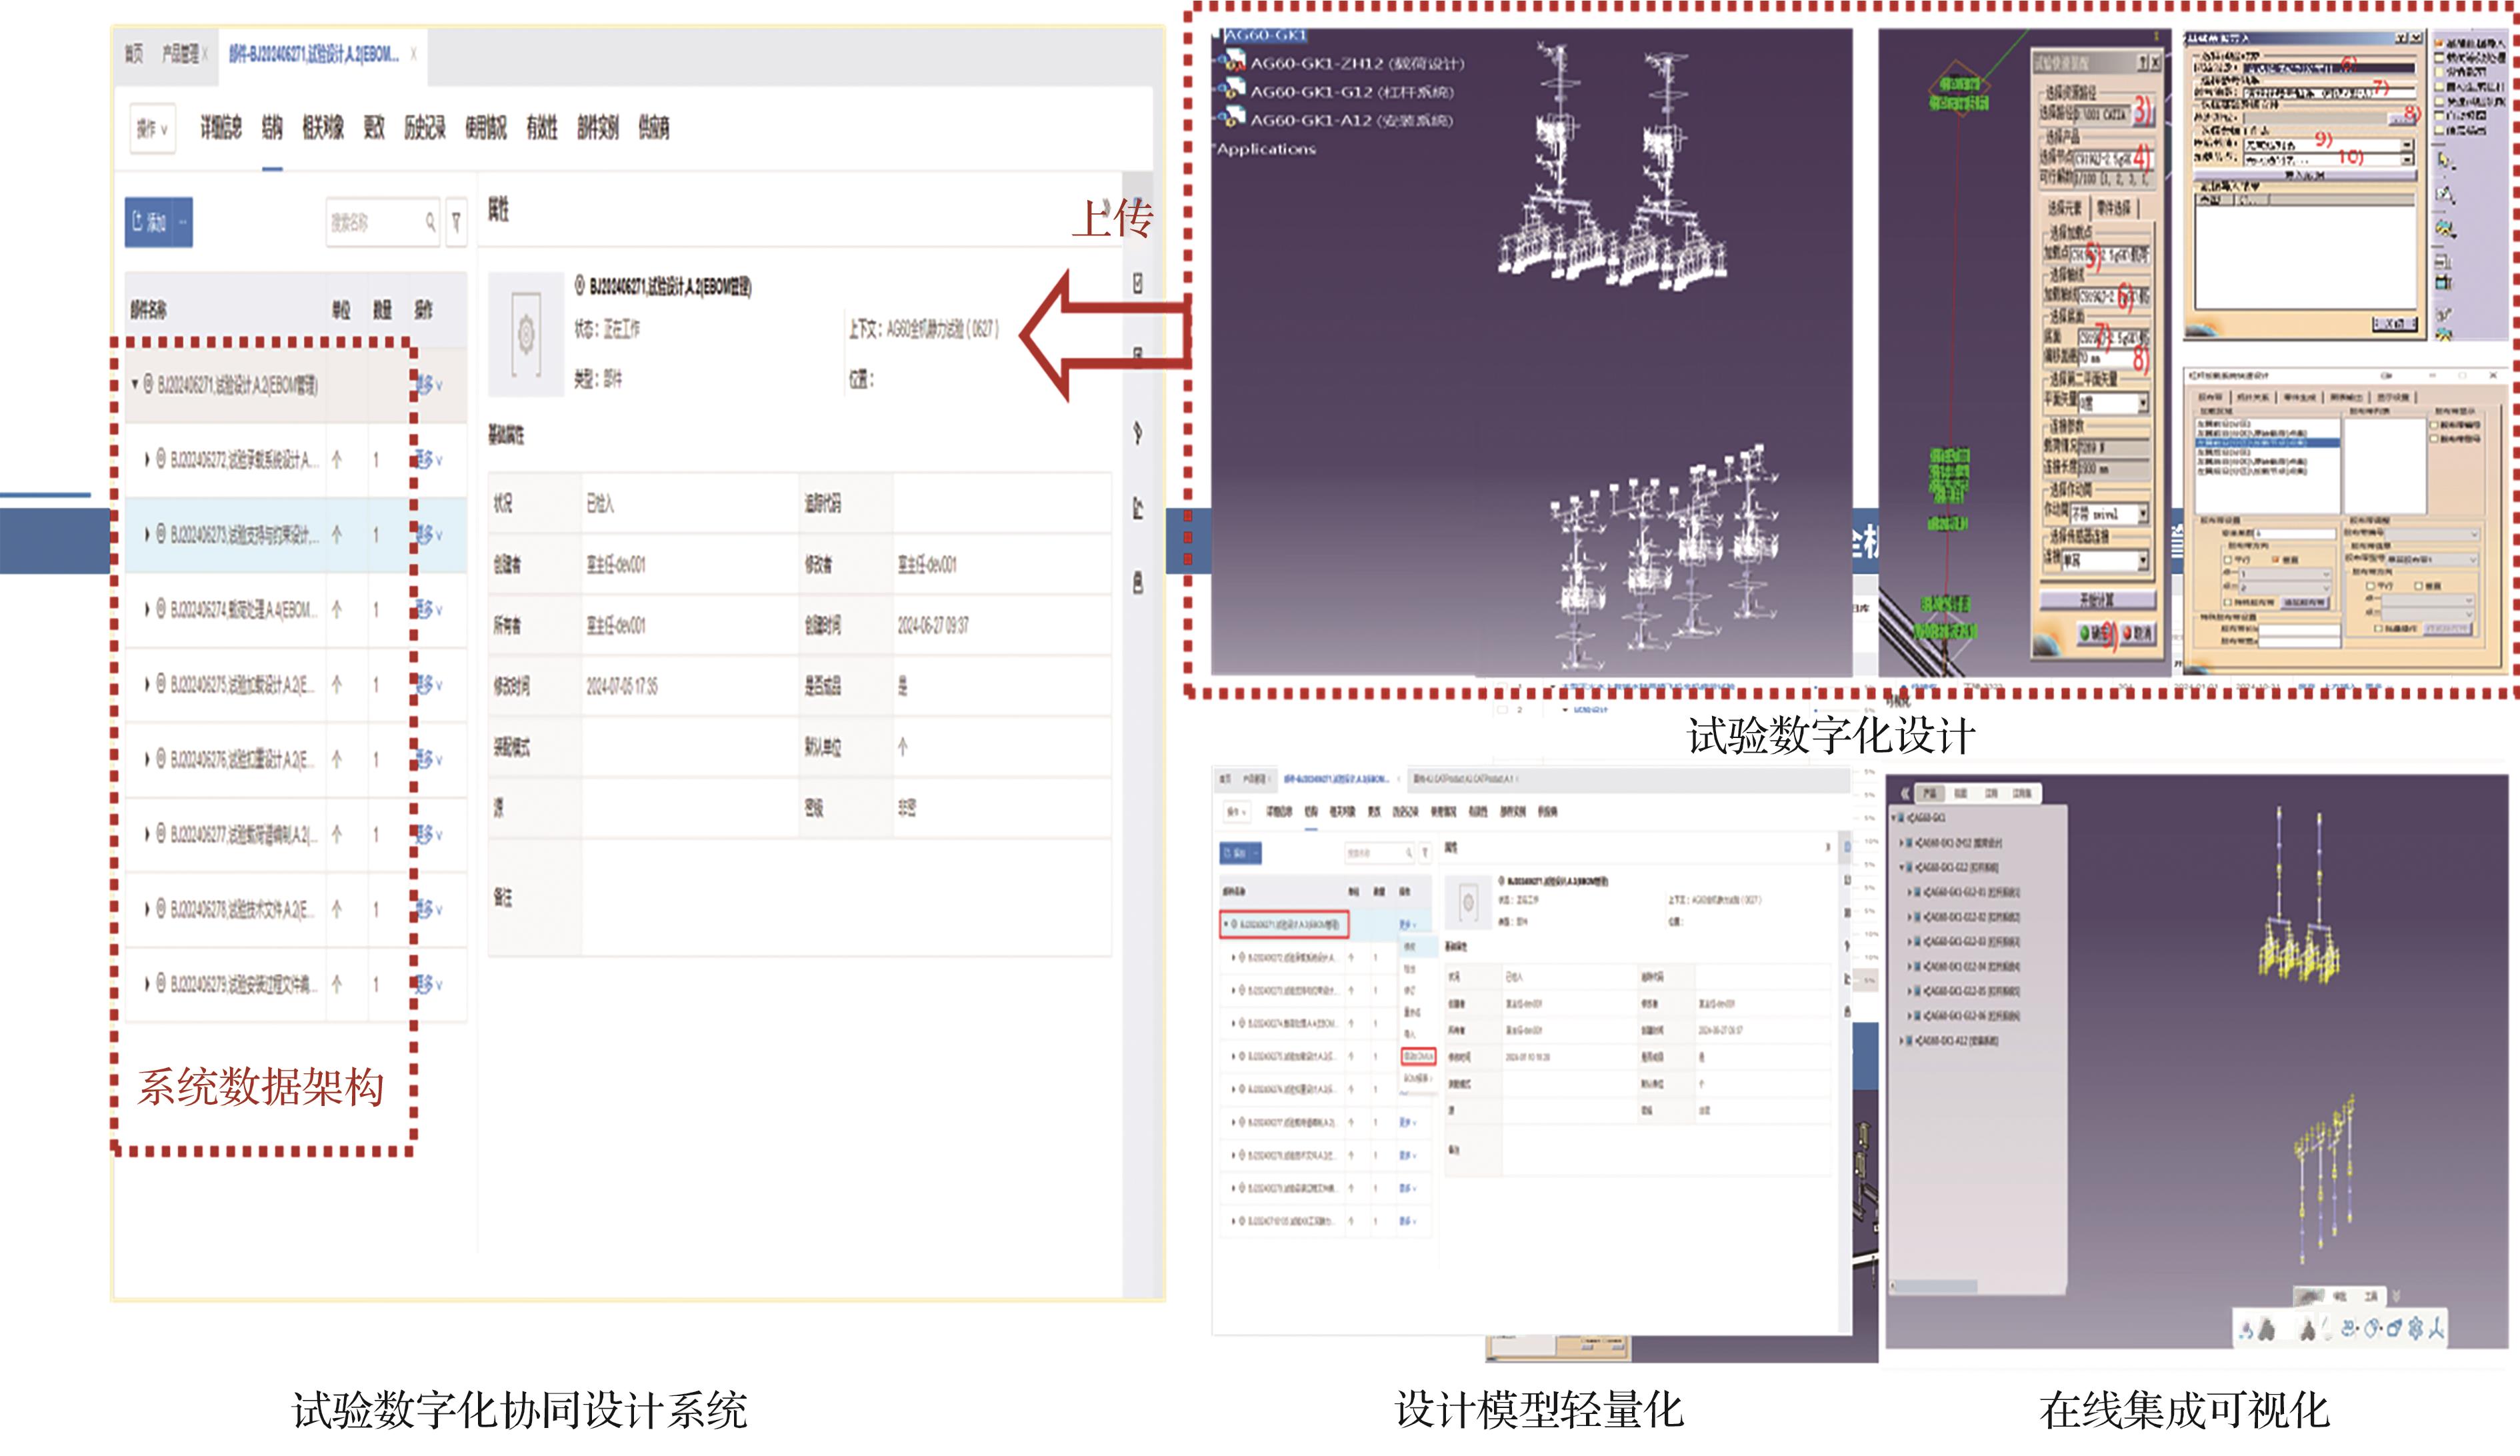Click the explode view snowflake icon in viewer toolbar
The height and width of the screenshot is (1456, 2520).
pos(2415,1328)
